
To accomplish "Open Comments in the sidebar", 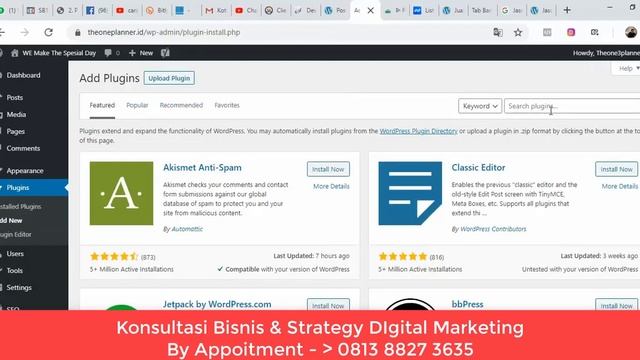I will point(23,148).
